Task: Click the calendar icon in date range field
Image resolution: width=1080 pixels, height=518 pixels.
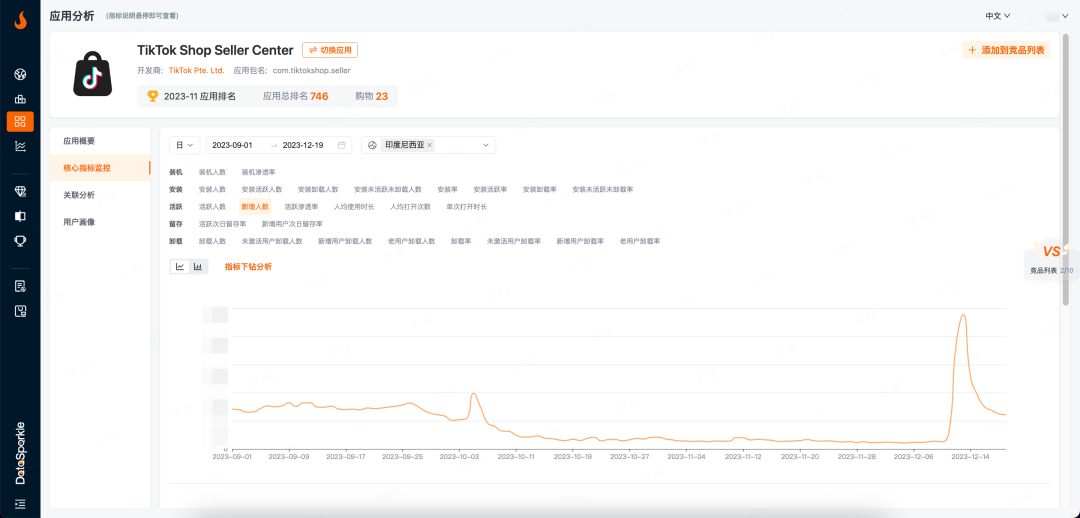Action: coord(342,145)
